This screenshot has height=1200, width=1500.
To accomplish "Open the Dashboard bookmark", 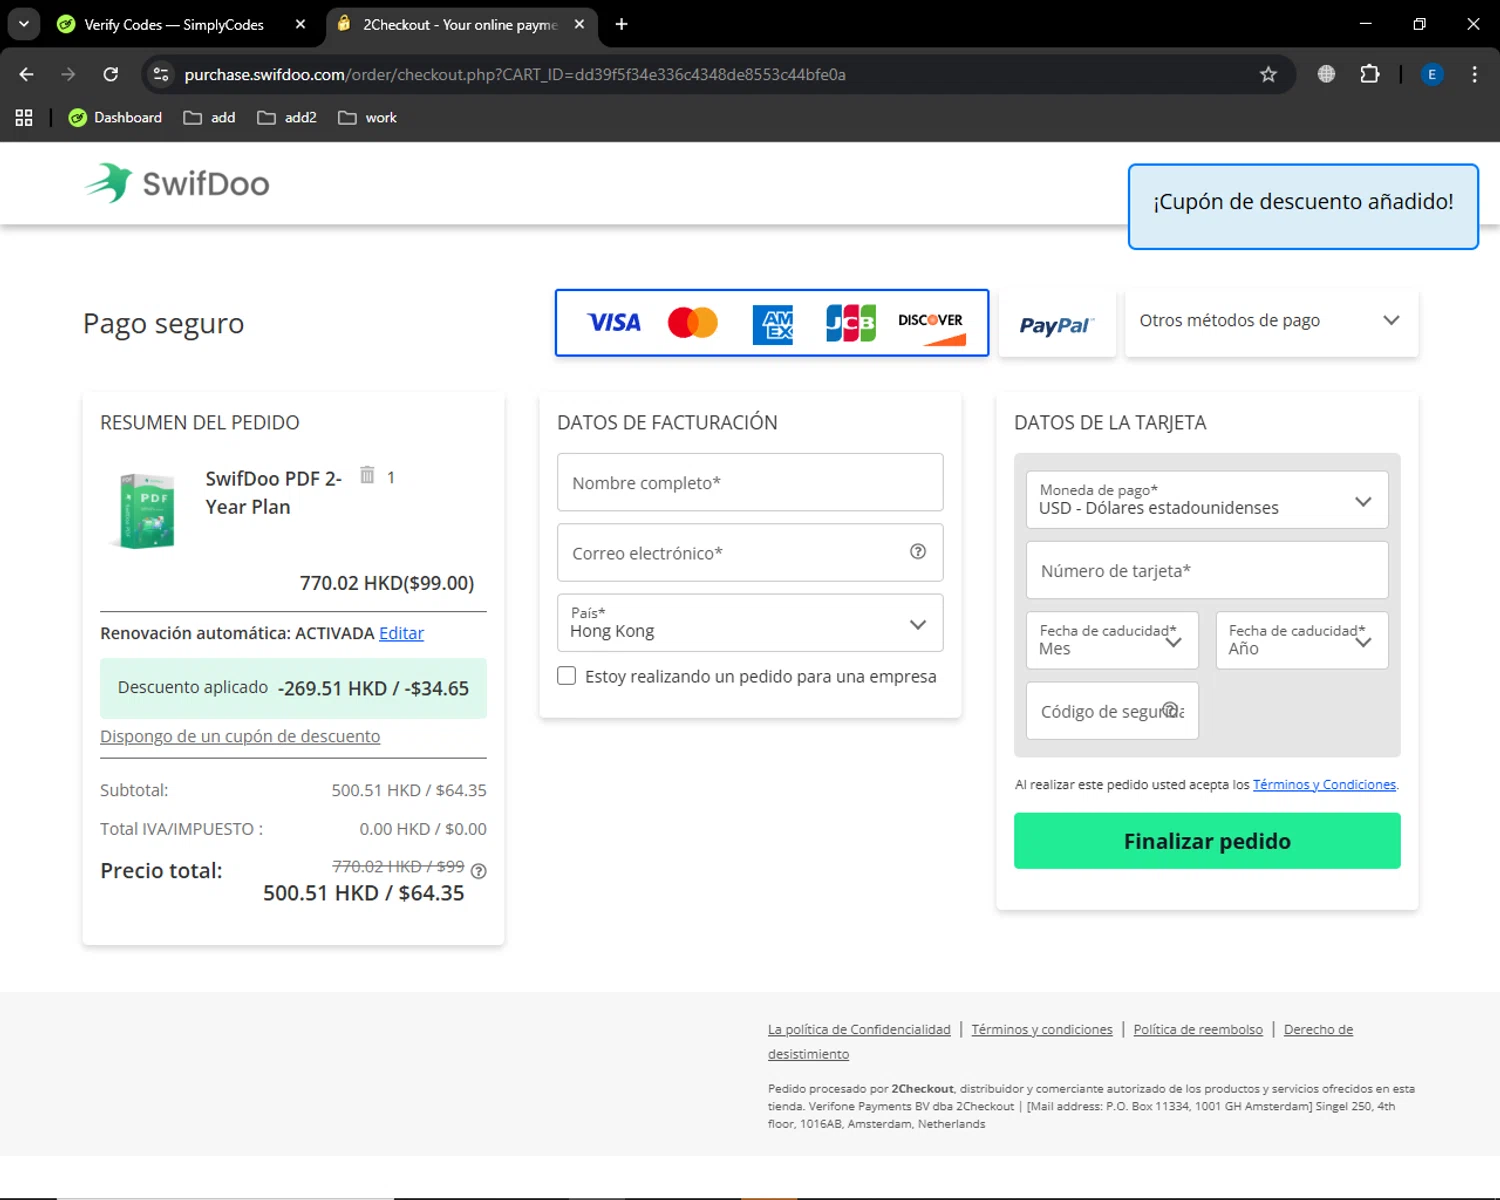I will tap(115, 118).
